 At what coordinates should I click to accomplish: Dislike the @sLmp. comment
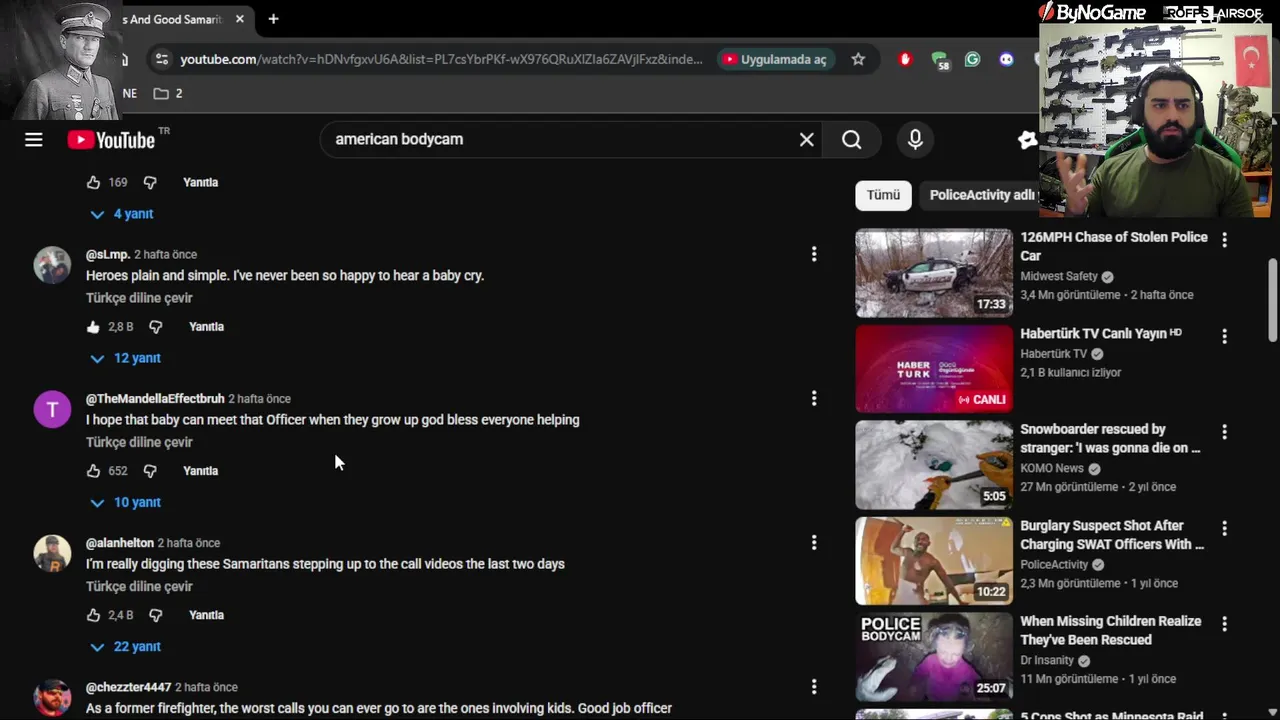[156, 327]
